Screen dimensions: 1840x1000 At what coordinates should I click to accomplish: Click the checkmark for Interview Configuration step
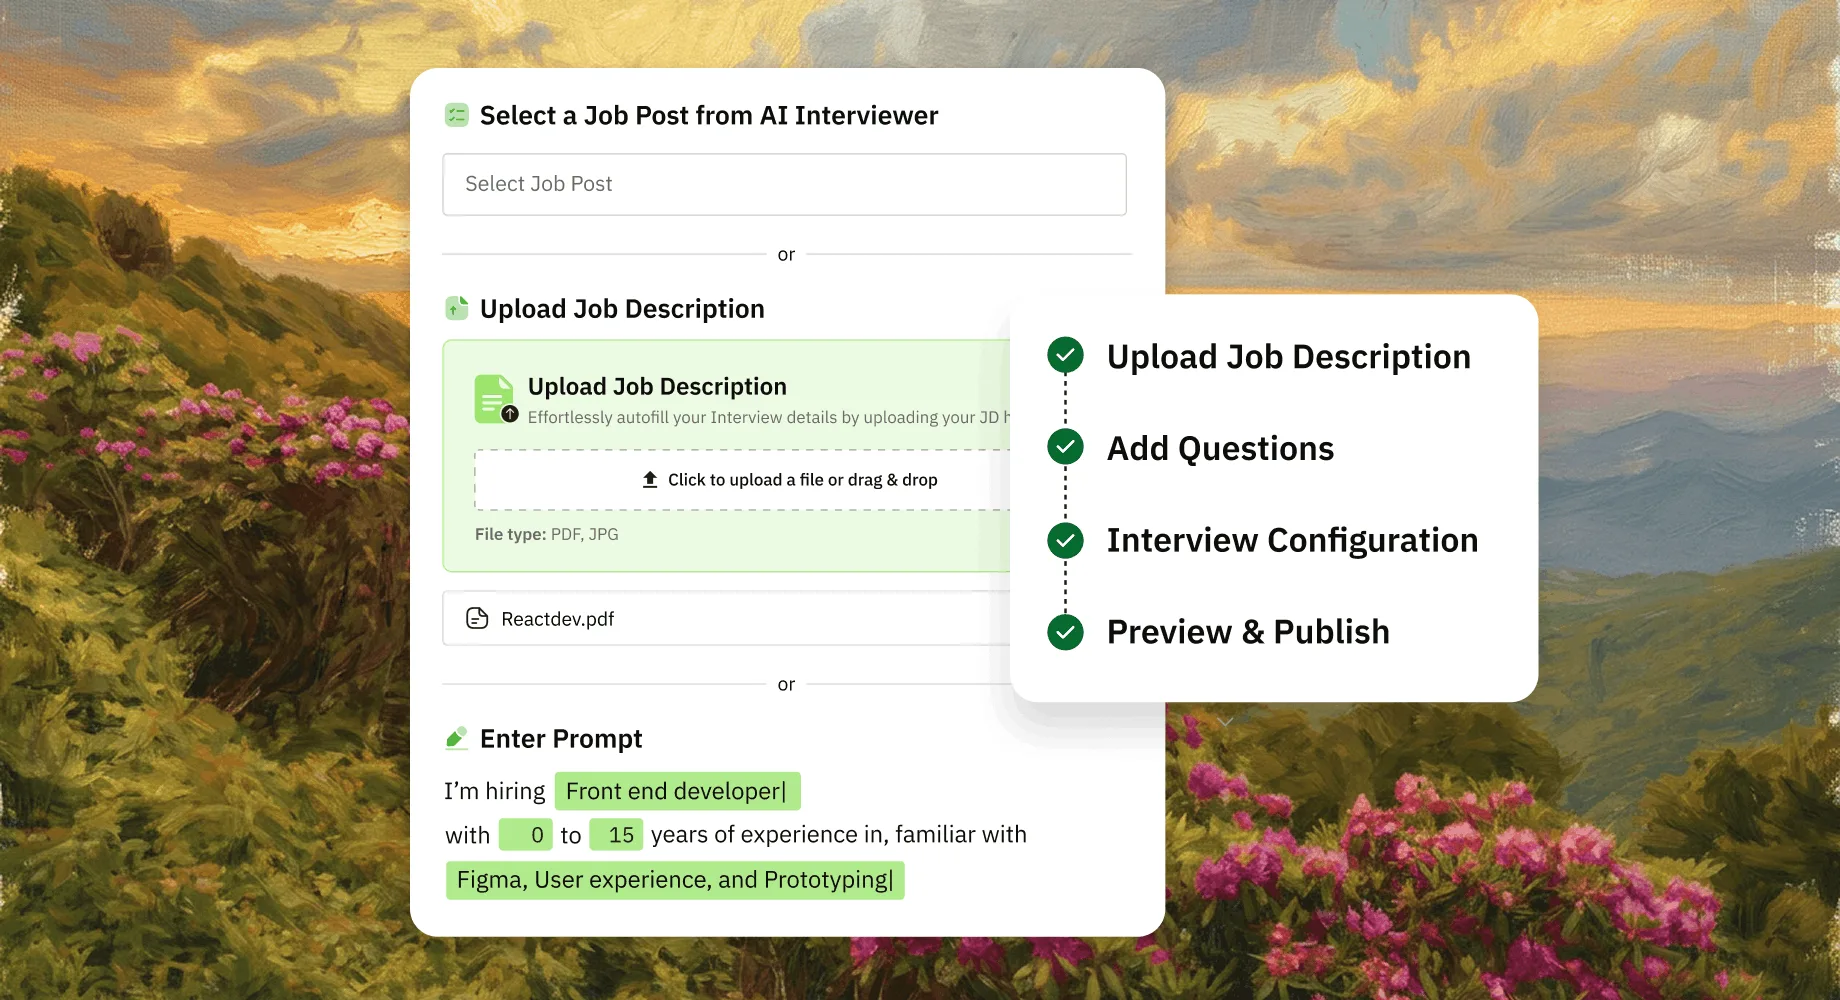click(1065, 541)
